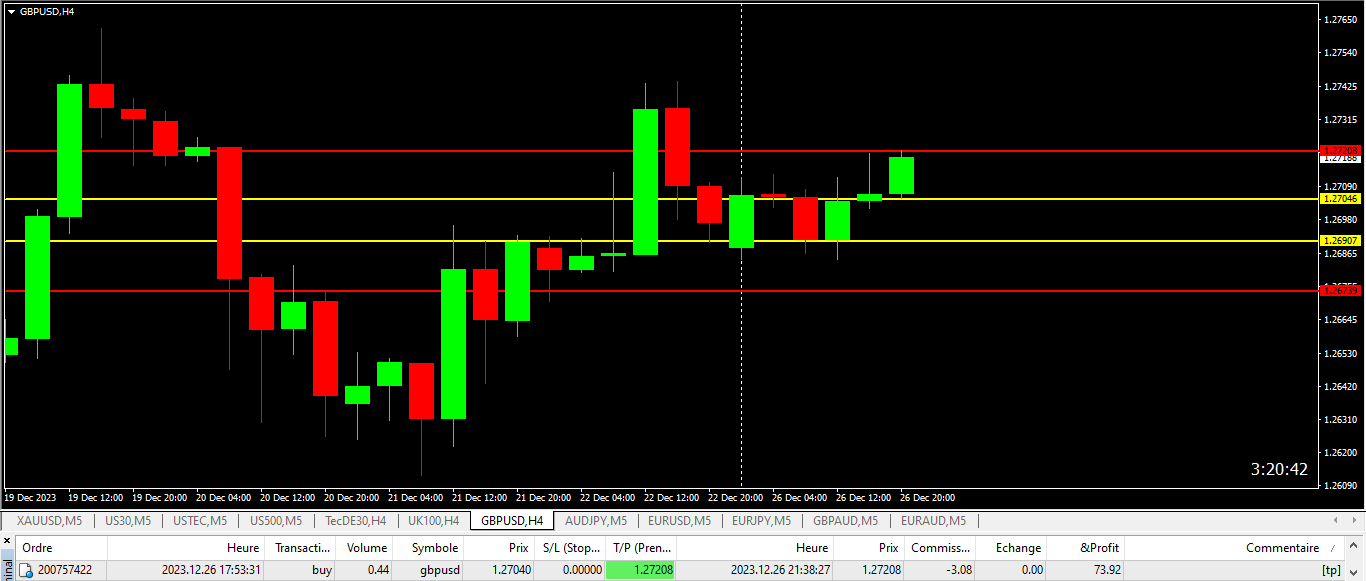Viewport: 1366px width, 581px height.
Task: Switch to the UK100,H4 chart tab
Action: 434,521
